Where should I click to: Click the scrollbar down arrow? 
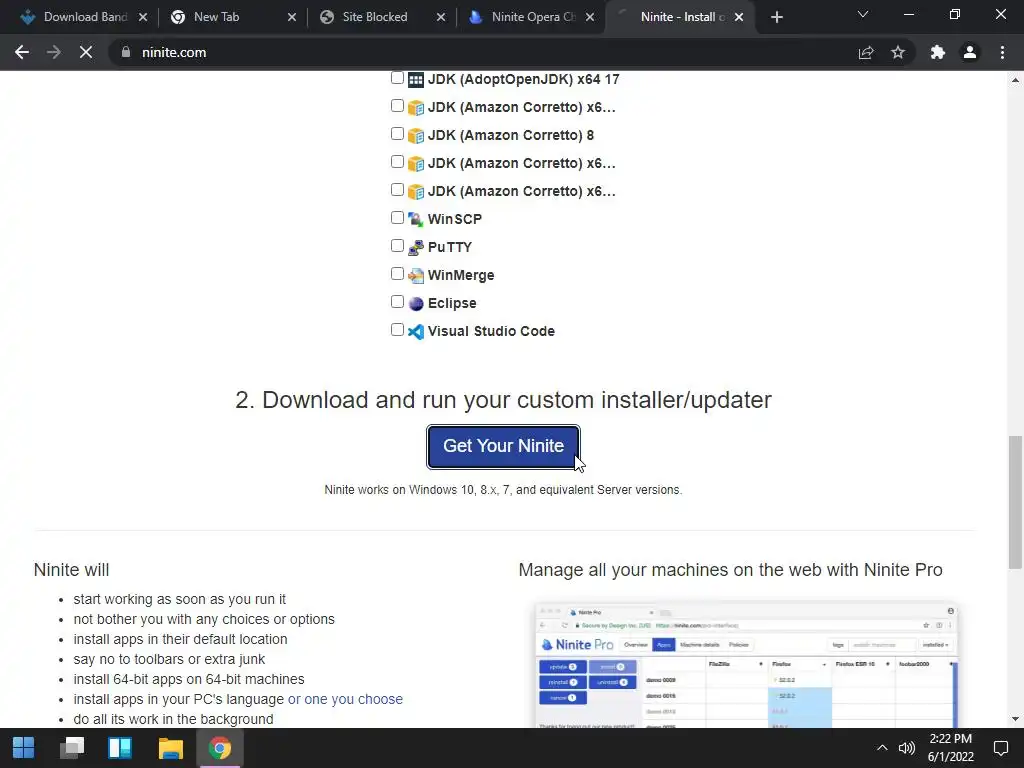click(1015, 719)
